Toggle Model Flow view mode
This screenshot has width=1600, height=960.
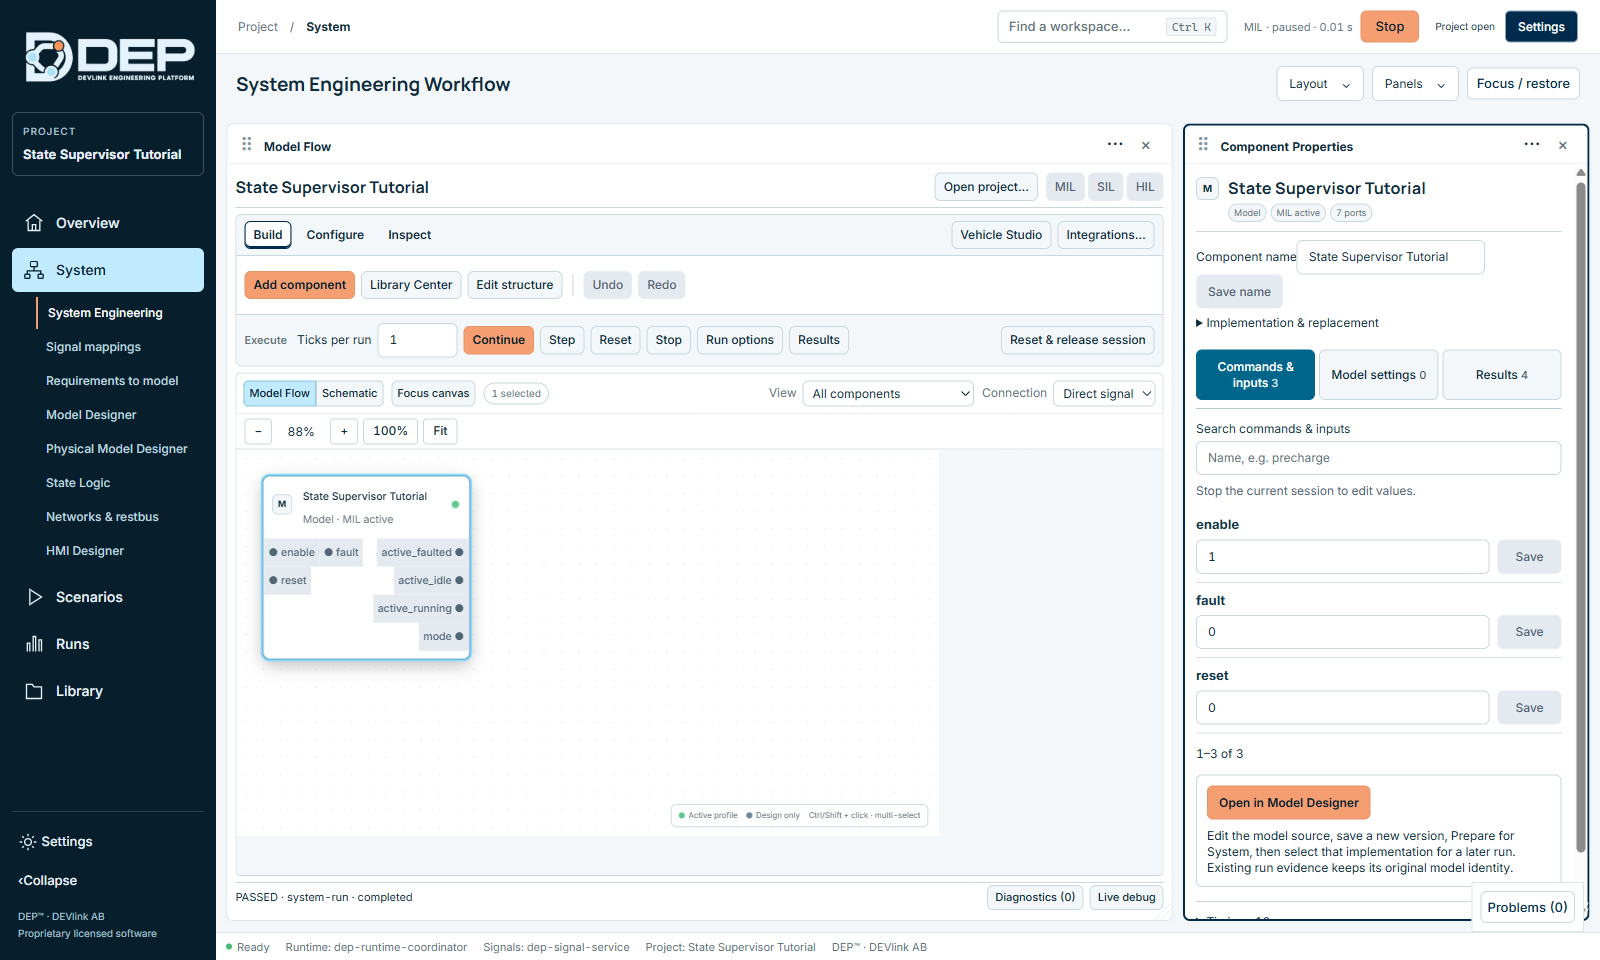pos(280,393)
